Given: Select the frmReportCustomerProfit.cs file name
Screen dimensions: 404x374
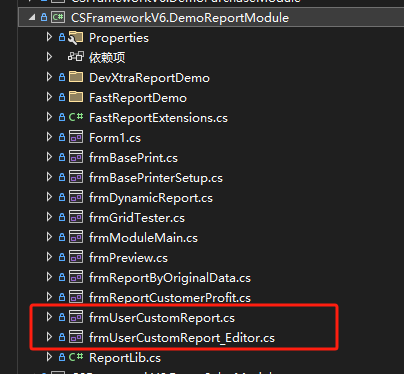Looking at the screenshot, I should coord(170,298).
